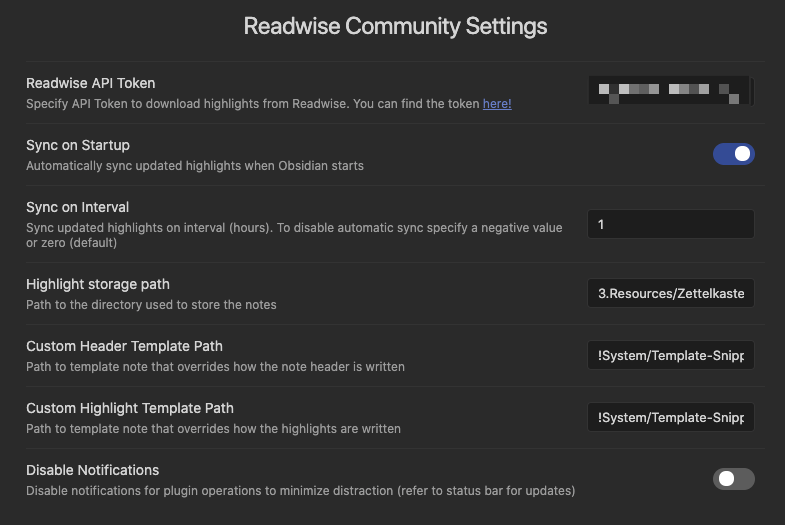Image resolution: width=785 pixels, height=525 pixels.
Task: Turn off the Sync on Startup toggle
Action: [733, 154]
